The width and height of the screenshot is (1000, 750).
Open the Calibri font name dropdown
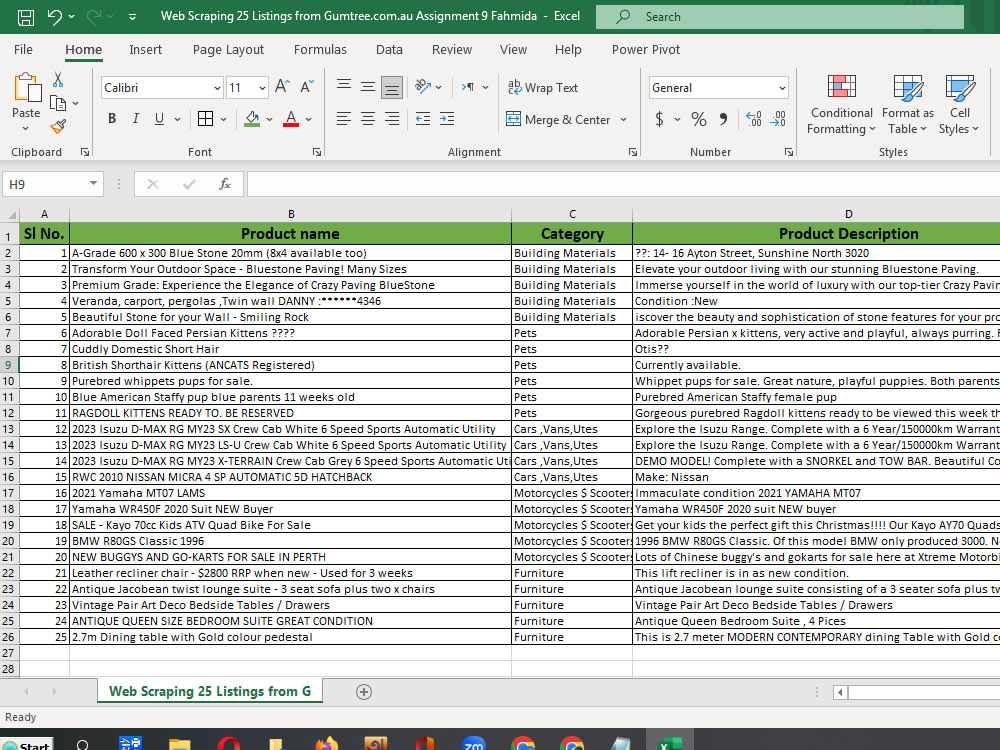click(x=217, y=88)
